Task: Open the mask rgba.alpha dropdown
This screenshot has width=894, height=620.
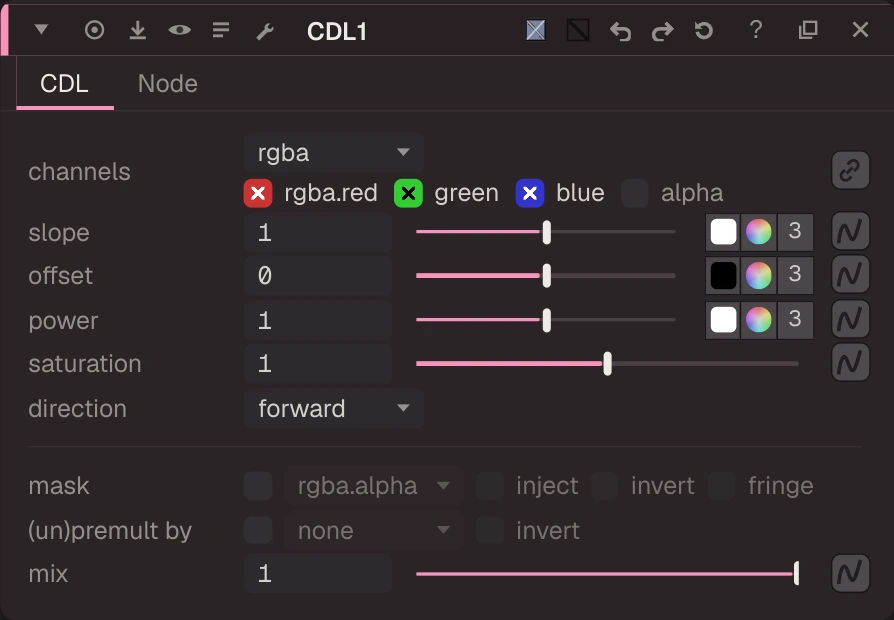Action: [373, 486]
